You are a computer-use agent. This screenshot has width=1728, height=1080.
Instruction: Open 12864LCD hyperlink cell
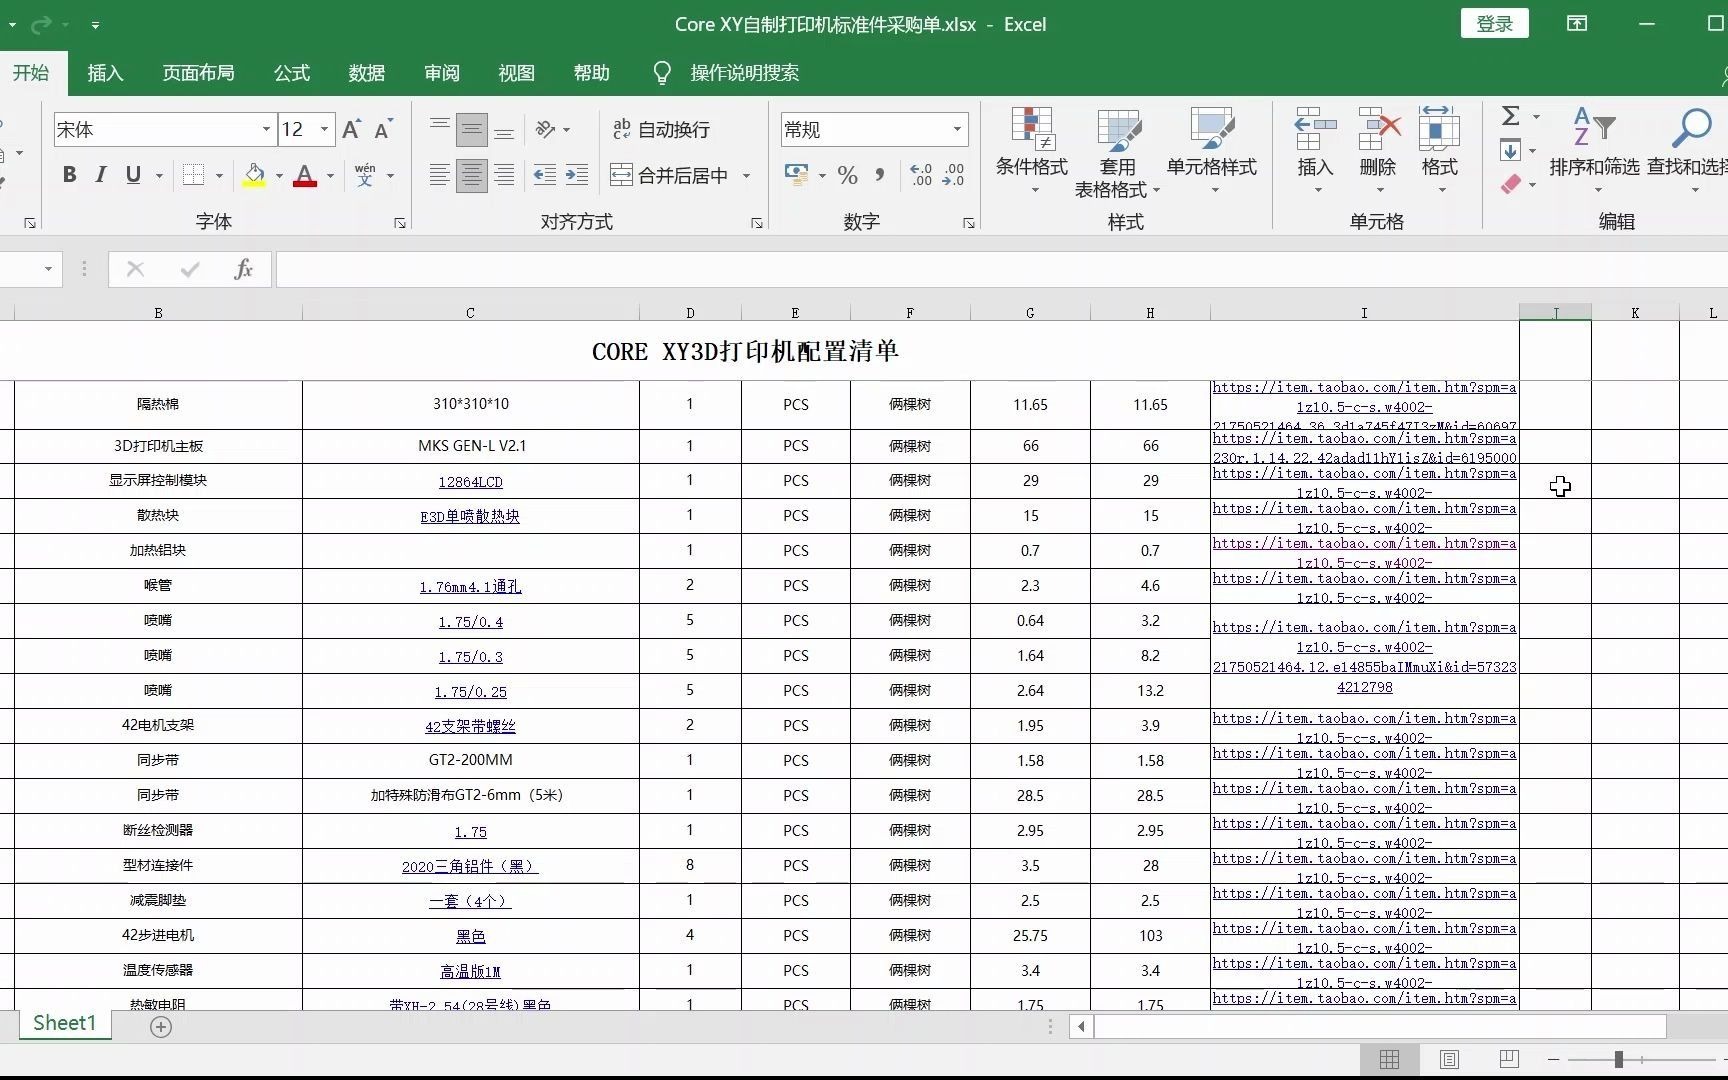pos(470,482)
